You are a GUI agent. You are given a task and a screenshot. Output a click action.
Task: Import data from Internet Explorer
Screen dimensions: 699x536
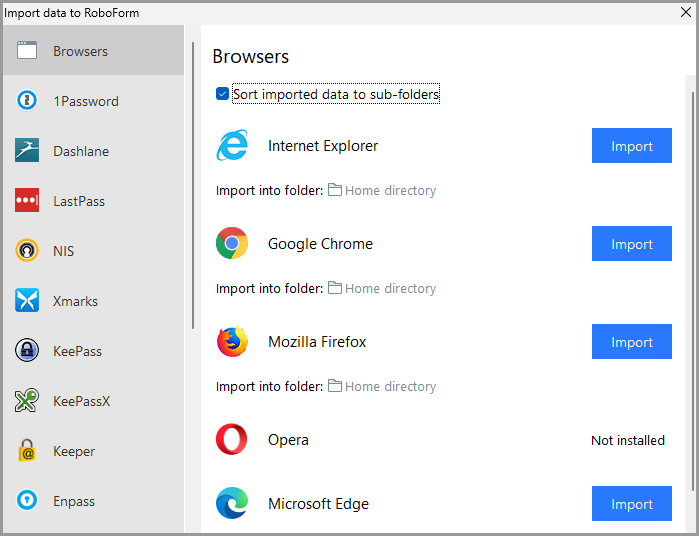pos(632,145)
